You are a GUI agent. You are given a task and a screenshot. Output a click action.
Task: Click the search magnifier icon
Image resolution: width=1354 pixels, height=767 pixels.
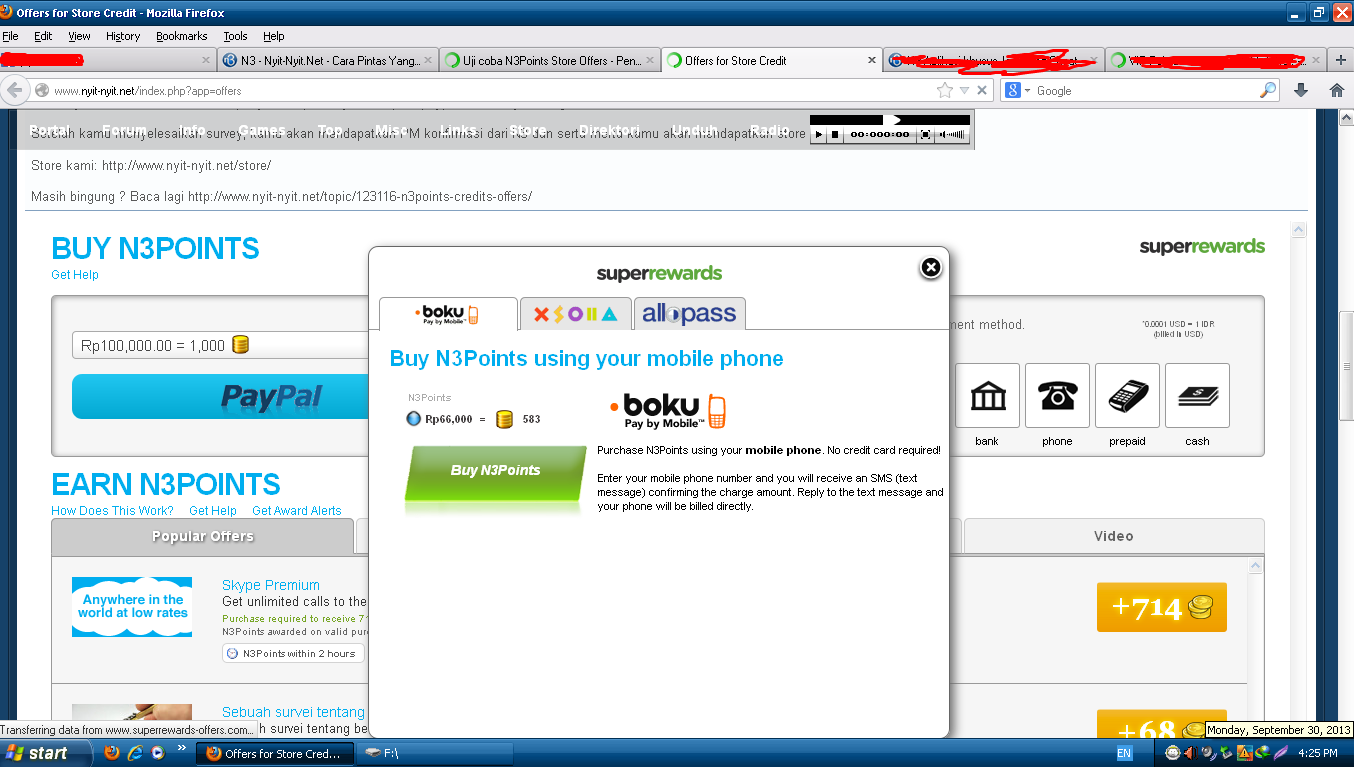[1268, 90]
